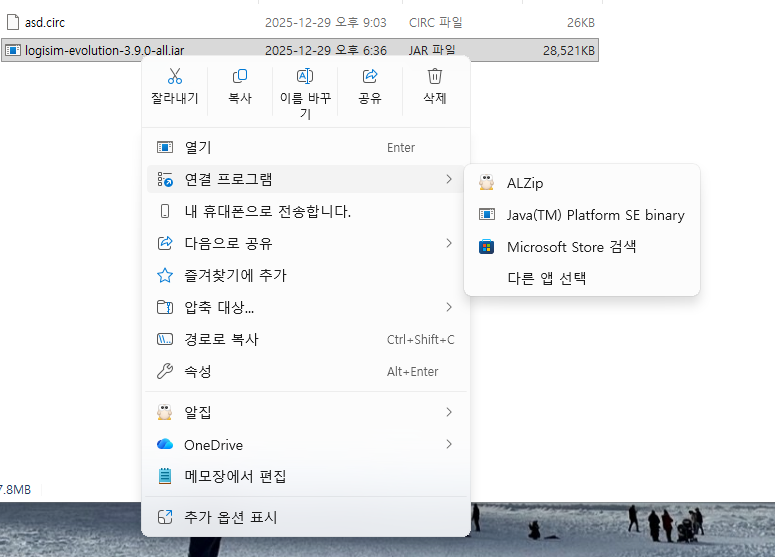This screenshot has height=557, width=775.
Task: Click the ALZip icon in the submenu
Action: click(x=486, y=183)
